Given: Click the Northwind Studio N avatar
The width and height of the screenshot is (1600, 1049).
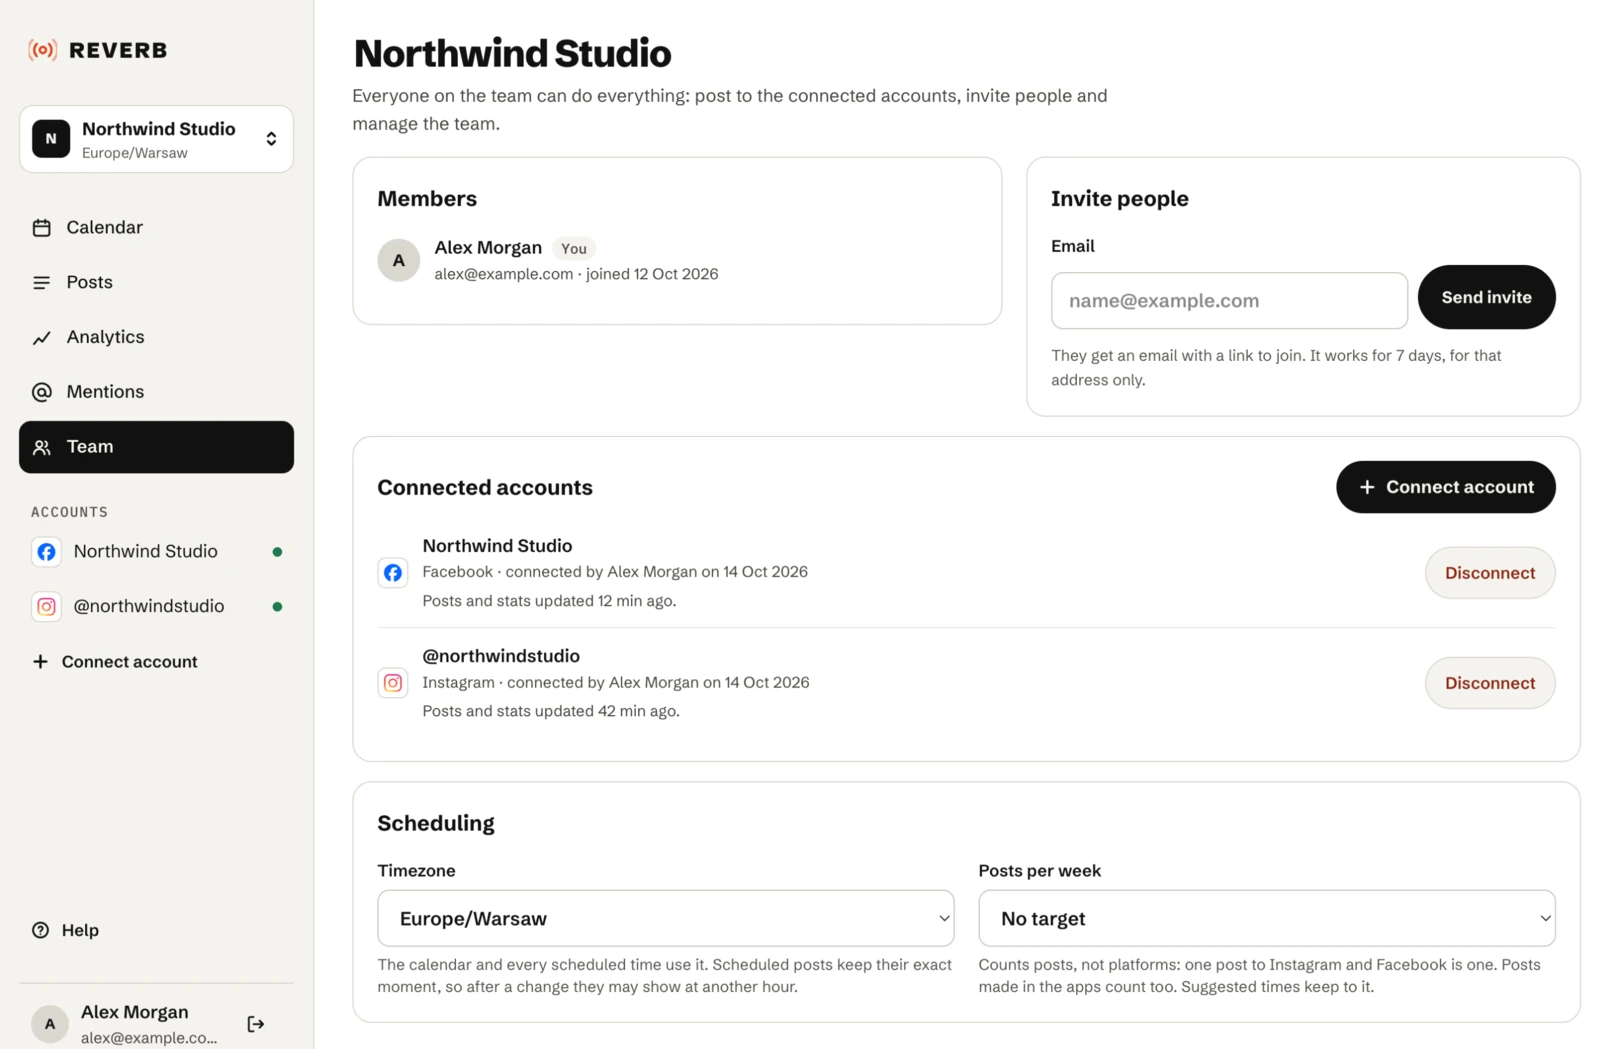Looking at the screenshot, I should click(x=51, y=139).
